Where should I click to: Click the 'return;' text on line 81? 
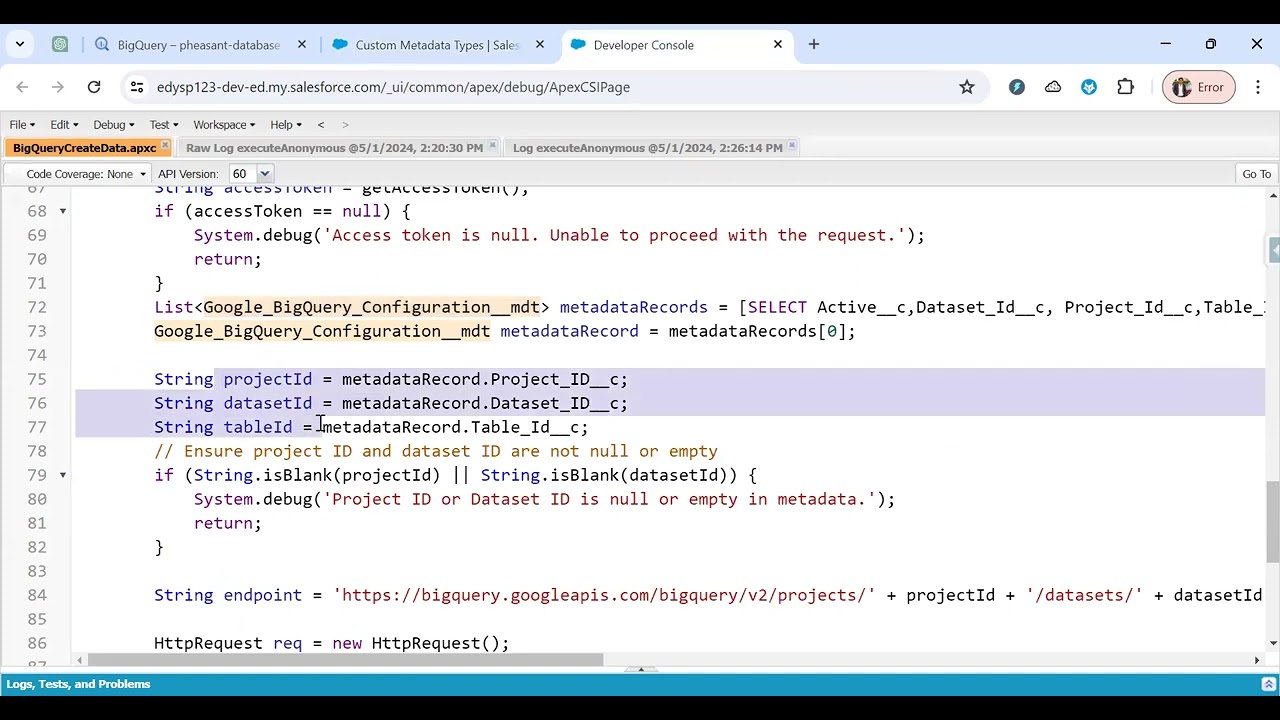point(227,523)
